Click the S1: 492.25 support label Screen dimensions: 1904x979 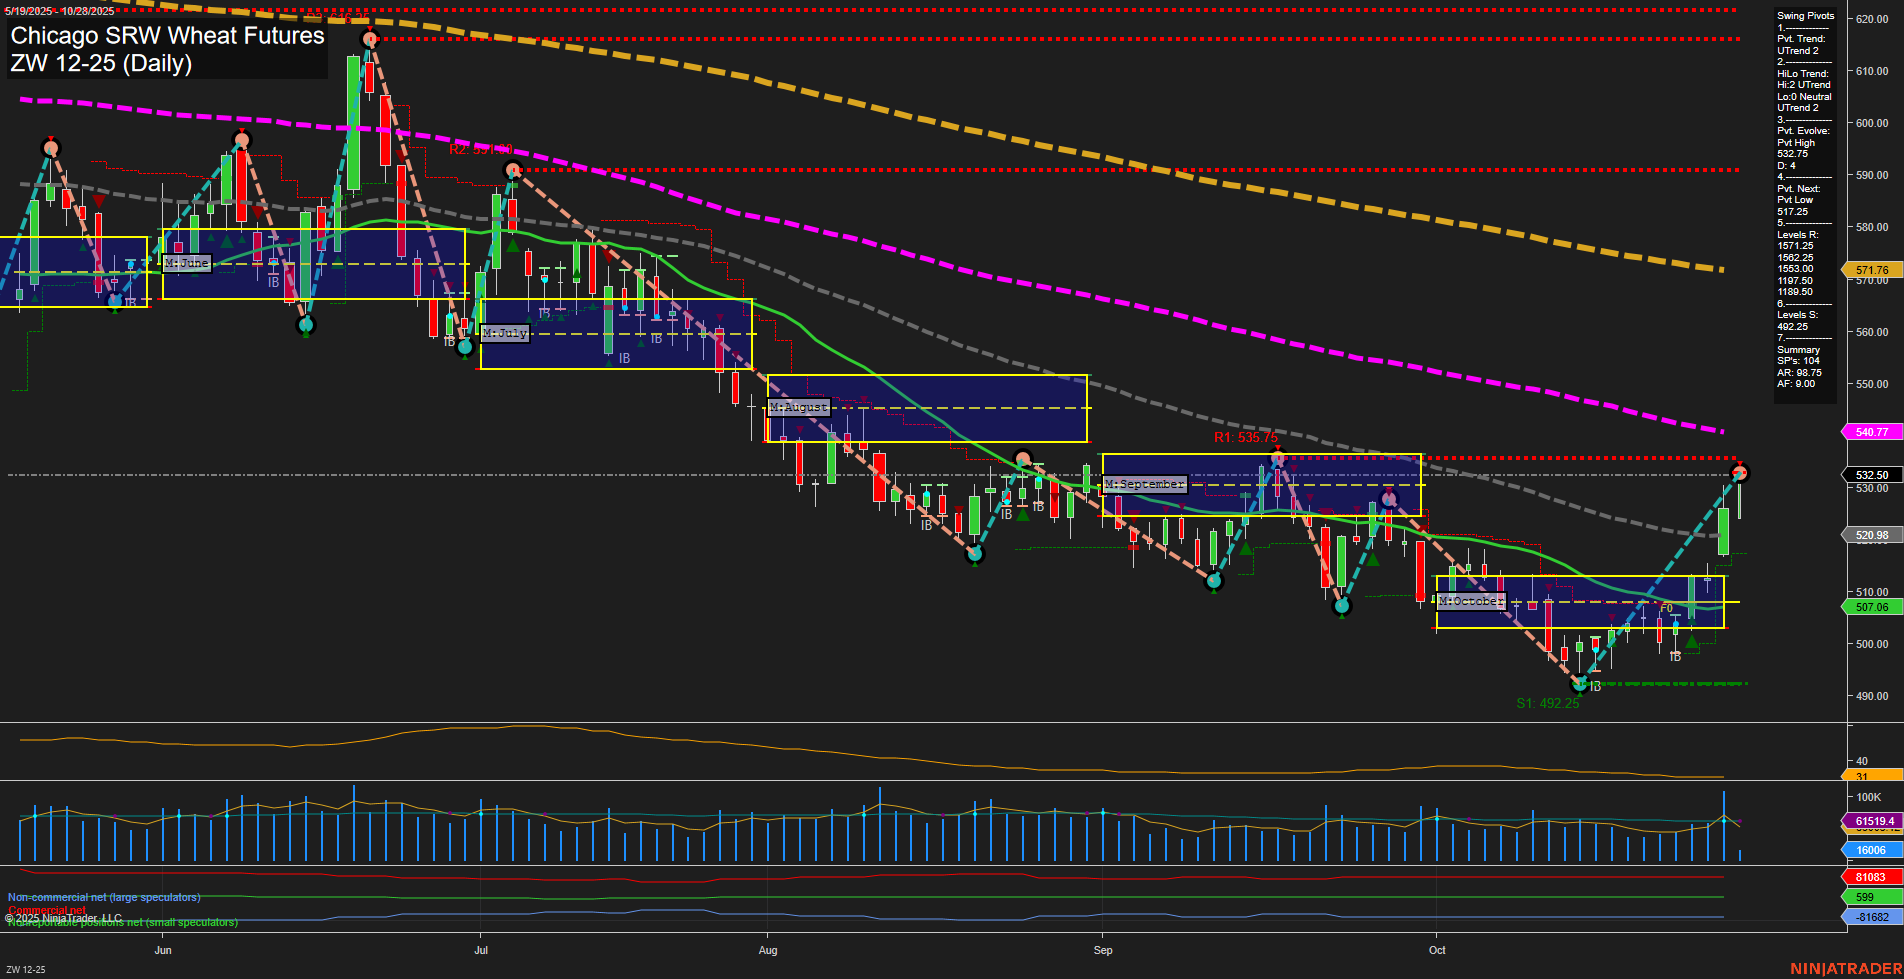(1546, 703)
